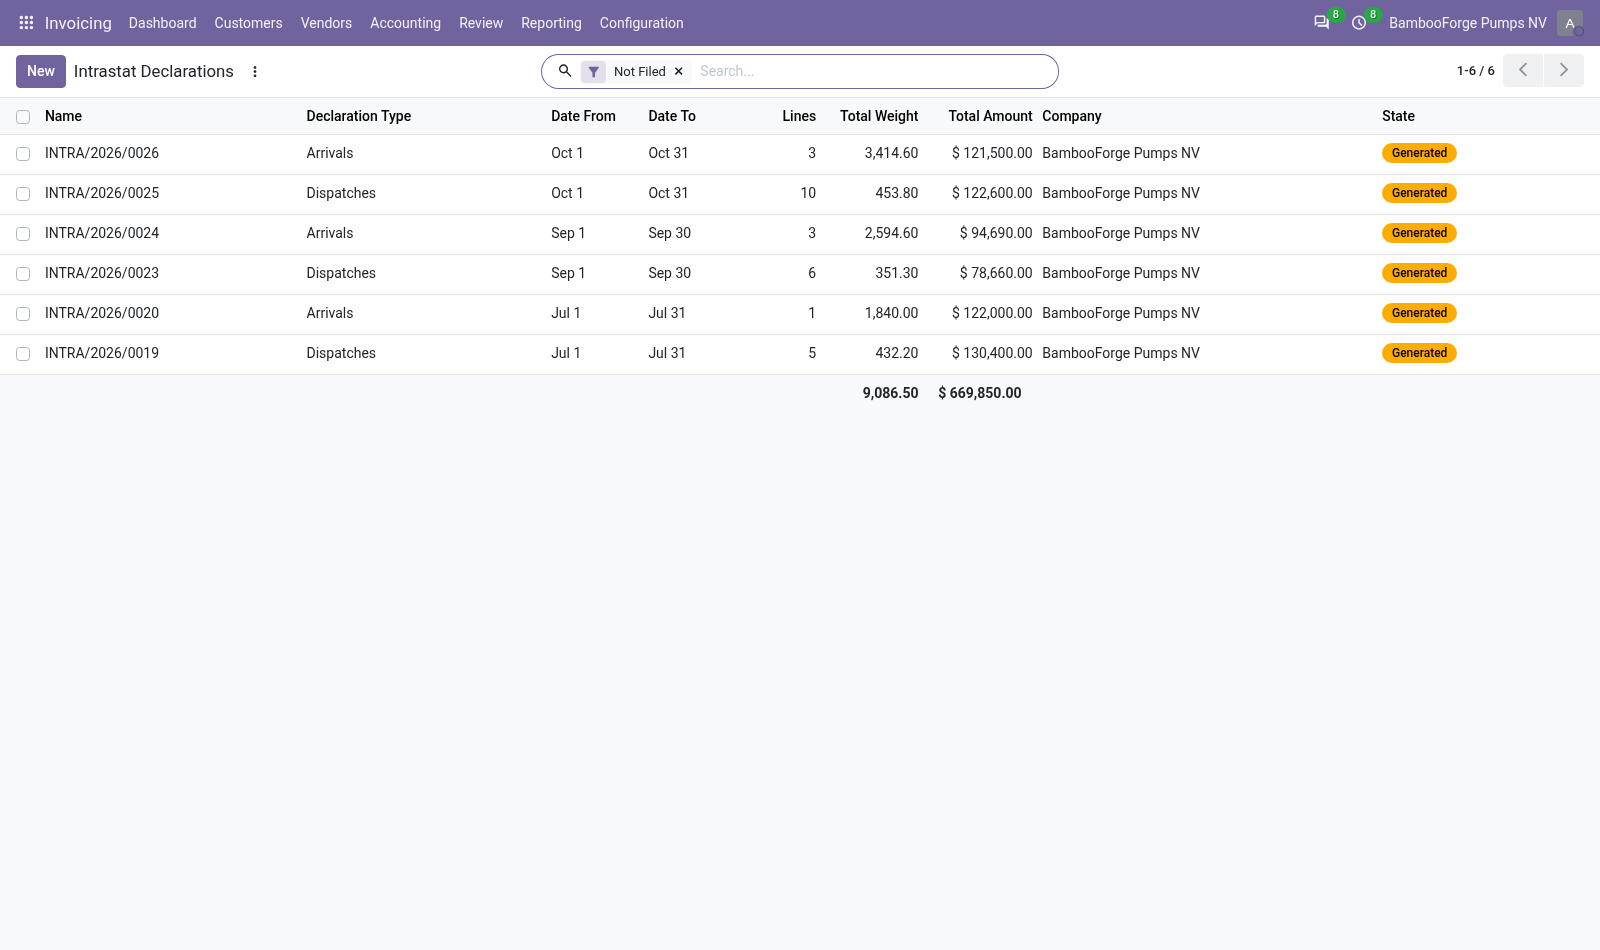Click Generated badge of INTRA/2026/0023
1600x950 pixels.
(1419, 273)
